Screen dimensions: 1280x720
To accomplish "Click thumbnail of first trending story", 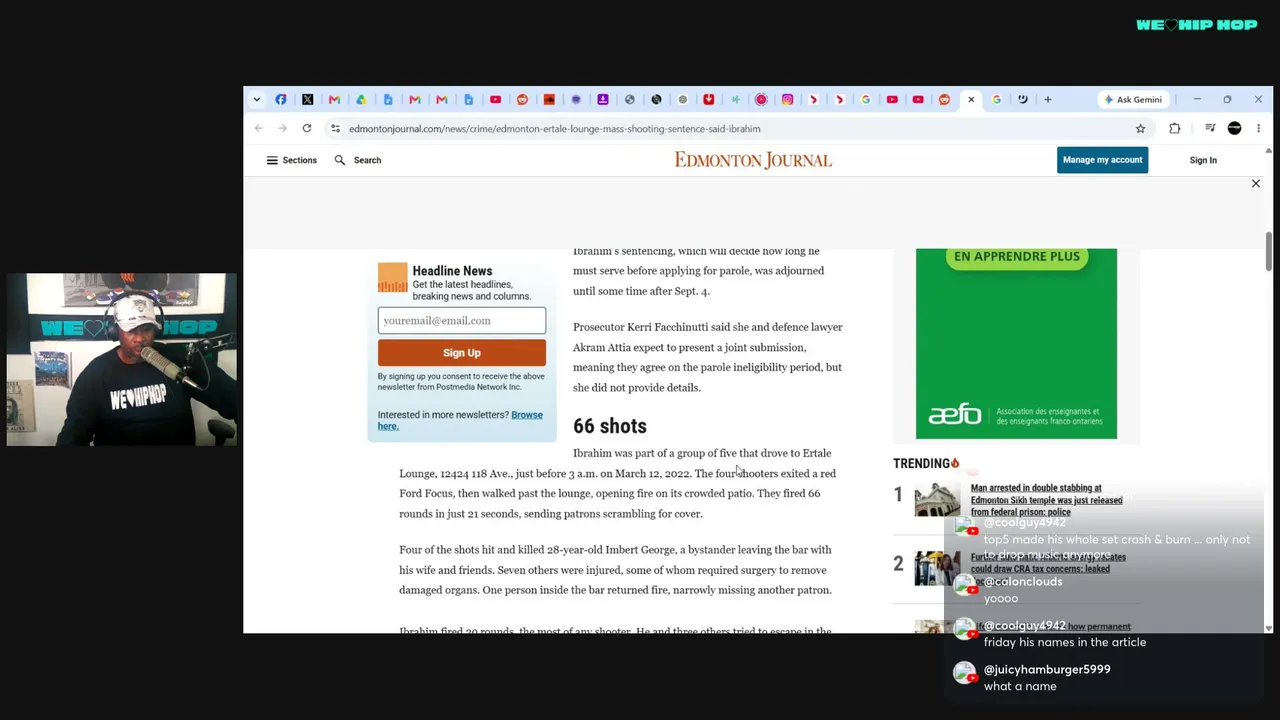I will pyautogui.click(x=937, y=499).
